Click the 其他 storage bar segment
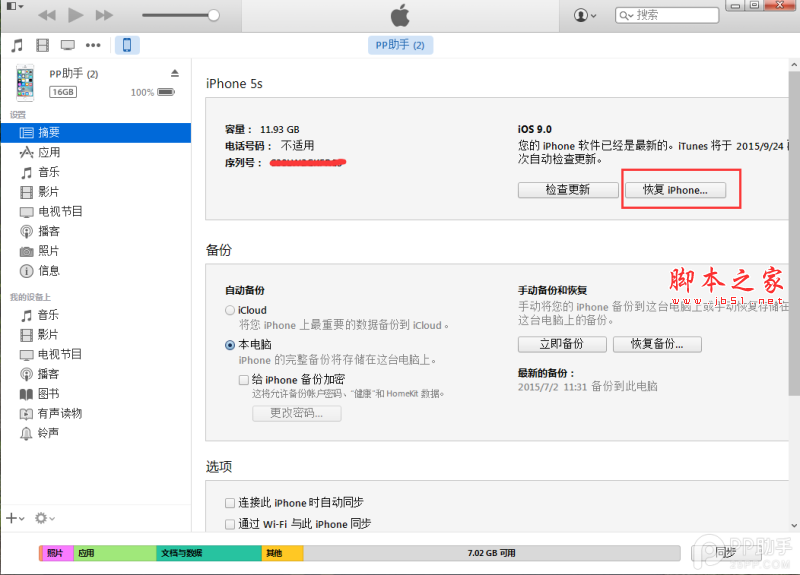 [x=283, y=553]
